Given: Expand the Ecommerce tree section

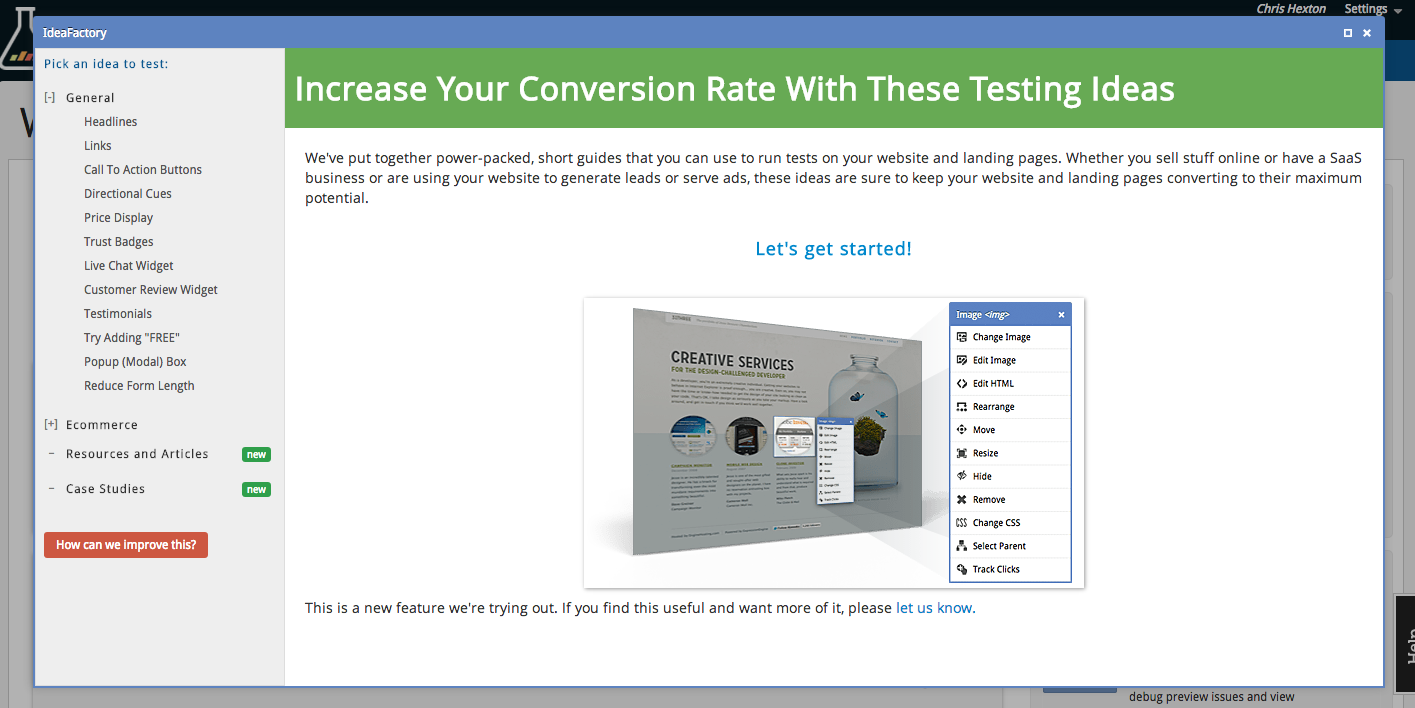Looking at the screenshot, I should 51,425.
